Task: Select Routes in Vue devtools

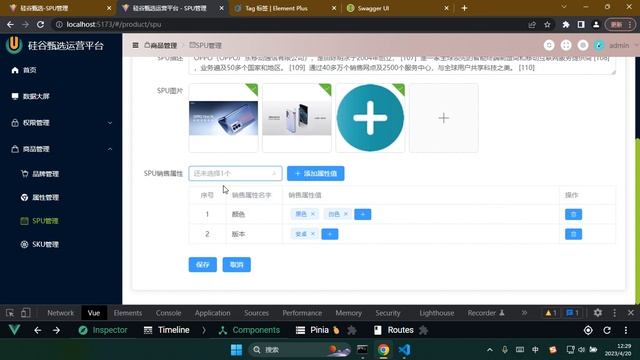Action: point(394,330)
